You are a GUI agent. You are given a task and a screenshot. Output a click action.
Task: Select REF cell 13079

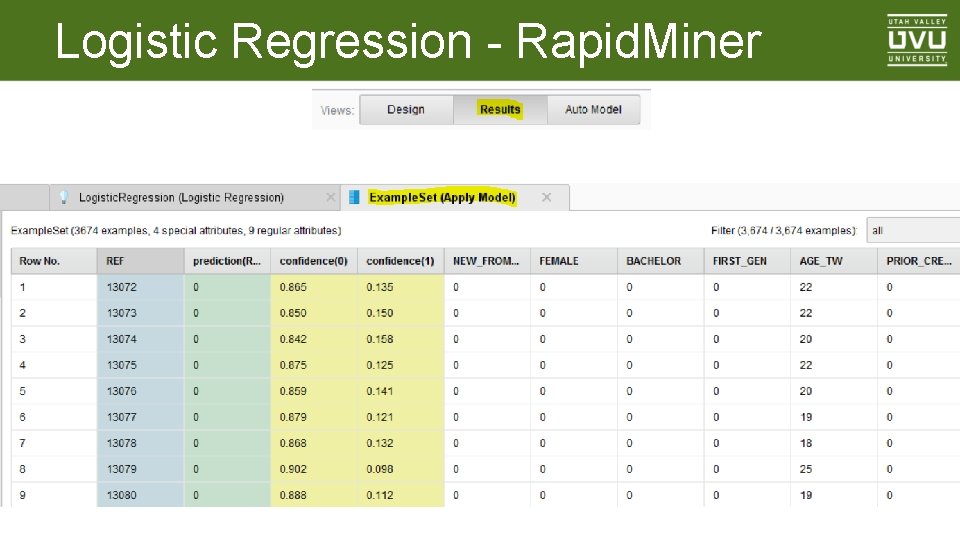(140, 469)
